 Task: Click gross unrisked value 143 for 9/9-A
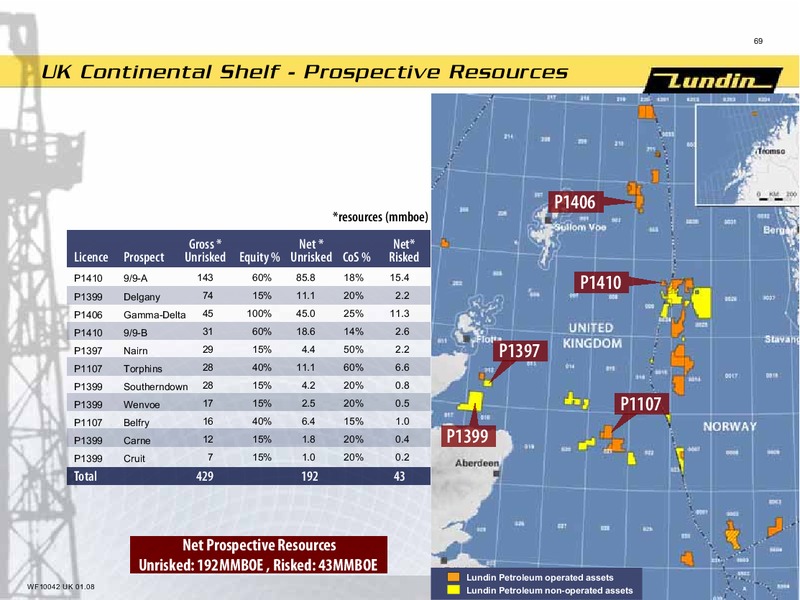(x=205, y=278)
